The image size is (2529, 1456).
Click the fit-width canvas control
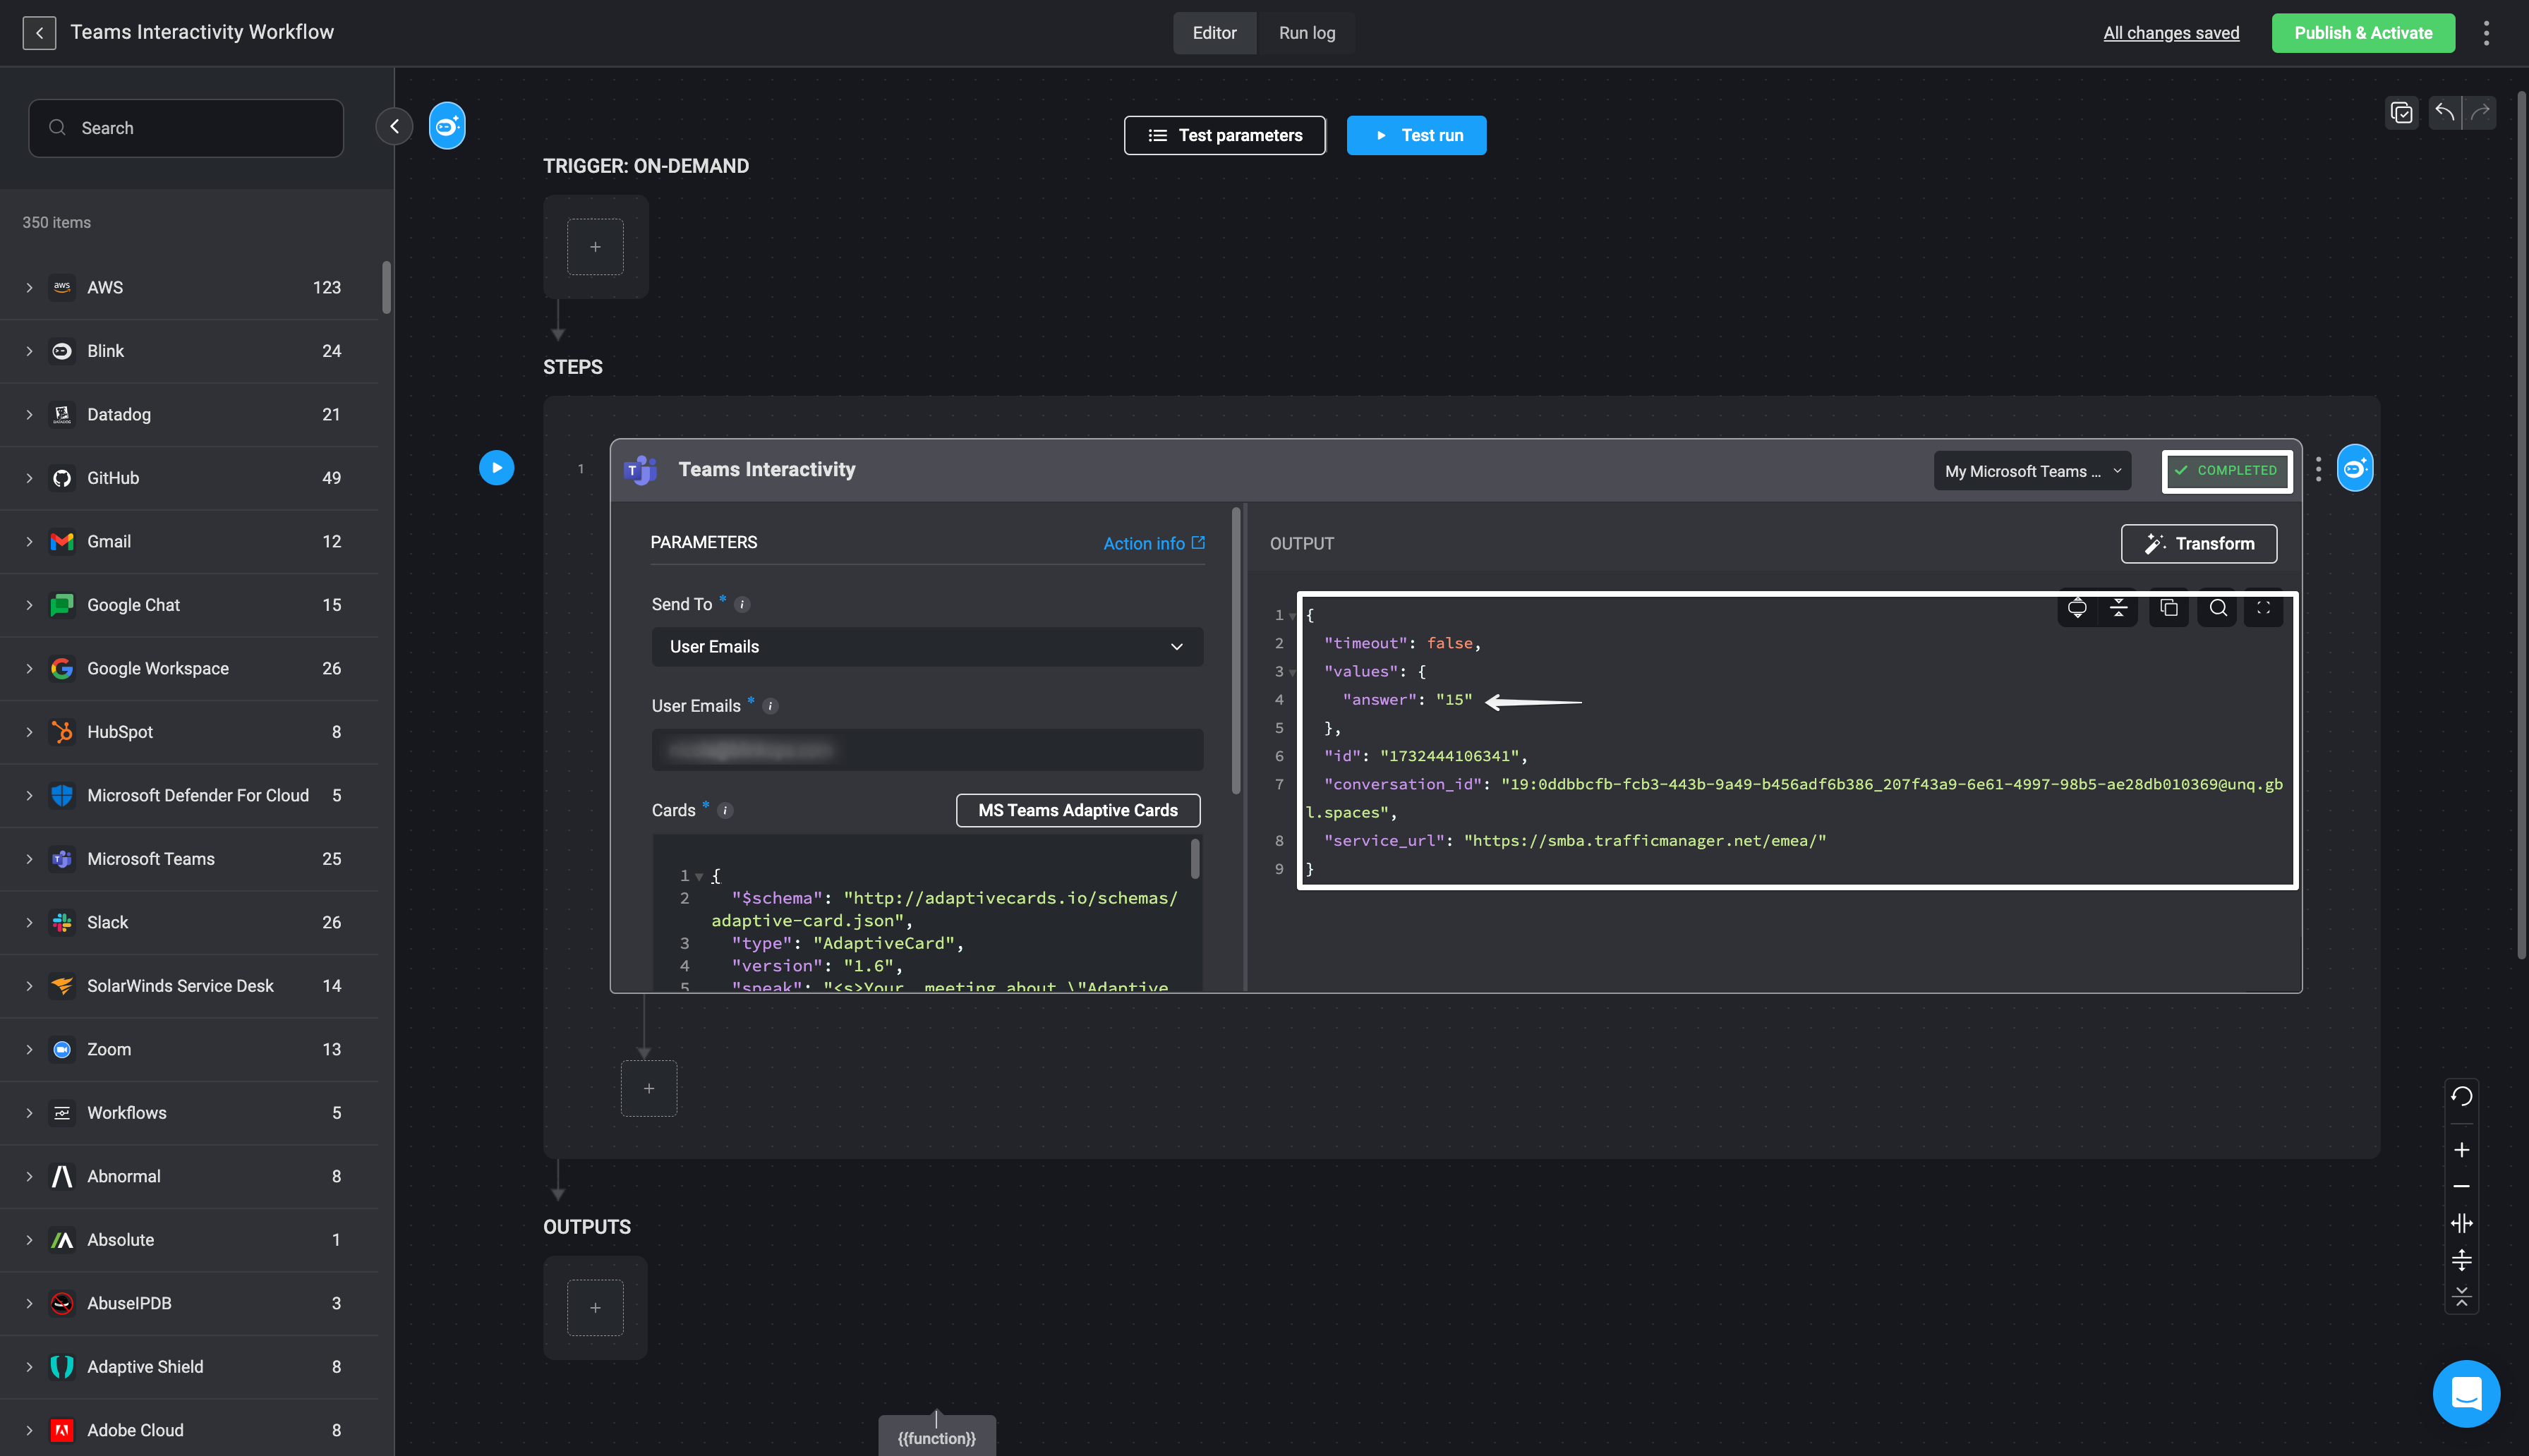(x=2461, y=1223)
